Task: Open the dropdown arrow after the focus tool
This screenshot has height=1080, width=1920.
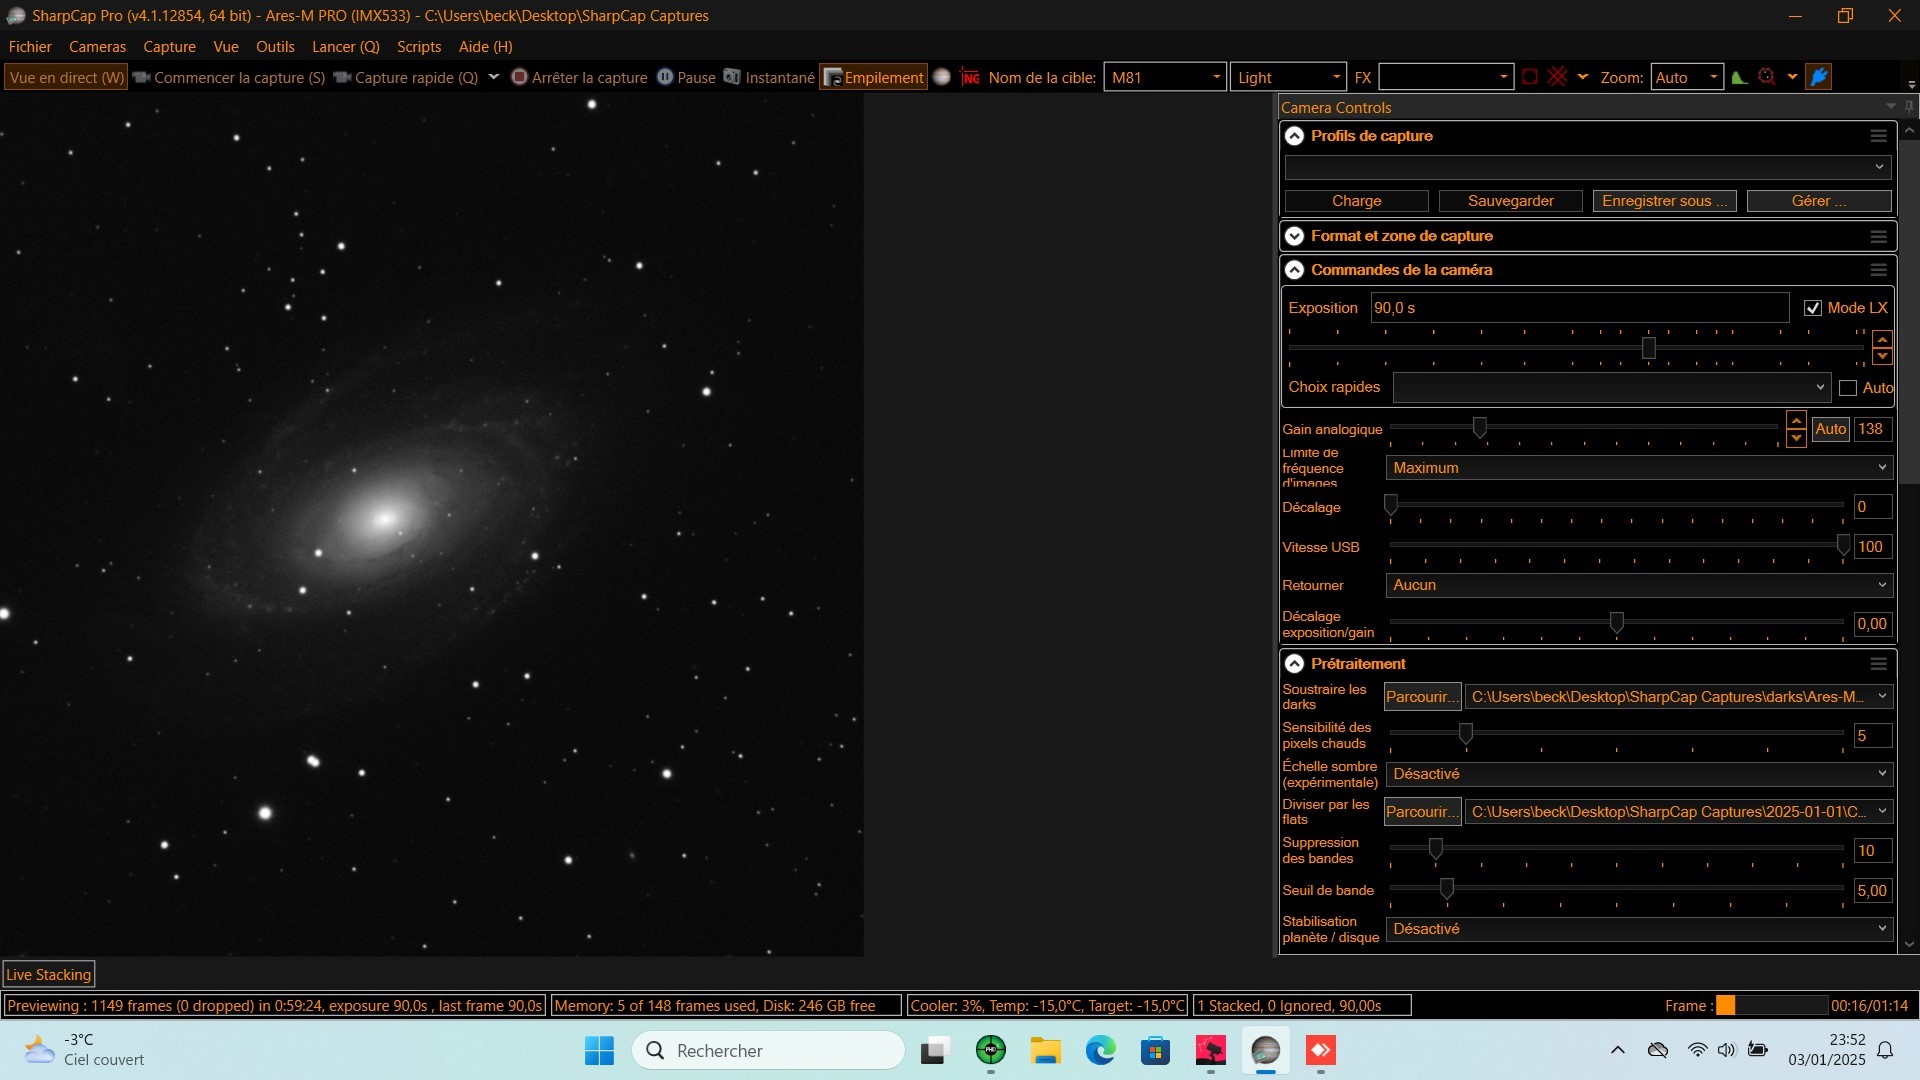Action: point(1792,77)
